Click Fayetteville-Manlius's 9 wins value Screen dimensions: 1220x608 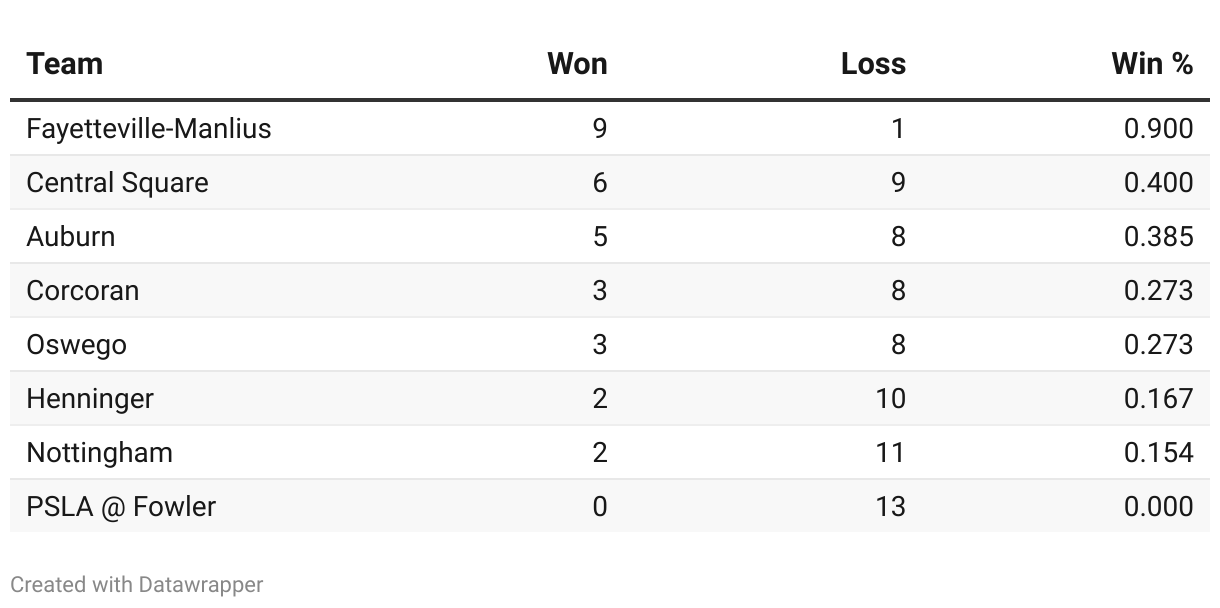pyautogui.click(x=600, y=129)
